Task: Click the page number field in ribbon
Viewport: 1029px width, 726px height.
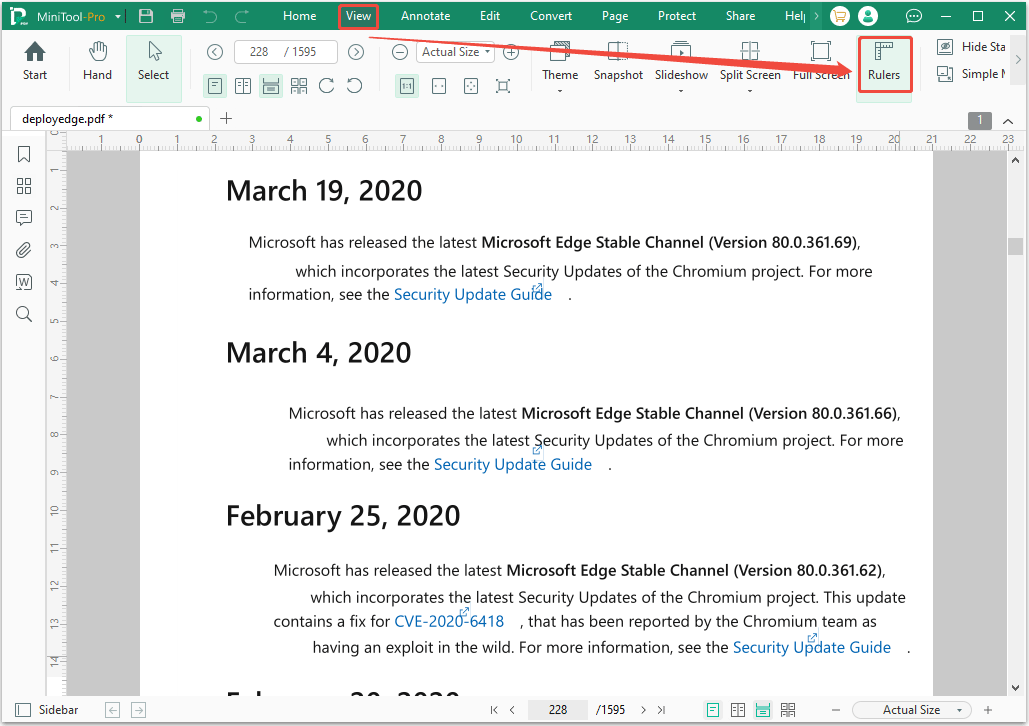Action: tap(285, 52)
